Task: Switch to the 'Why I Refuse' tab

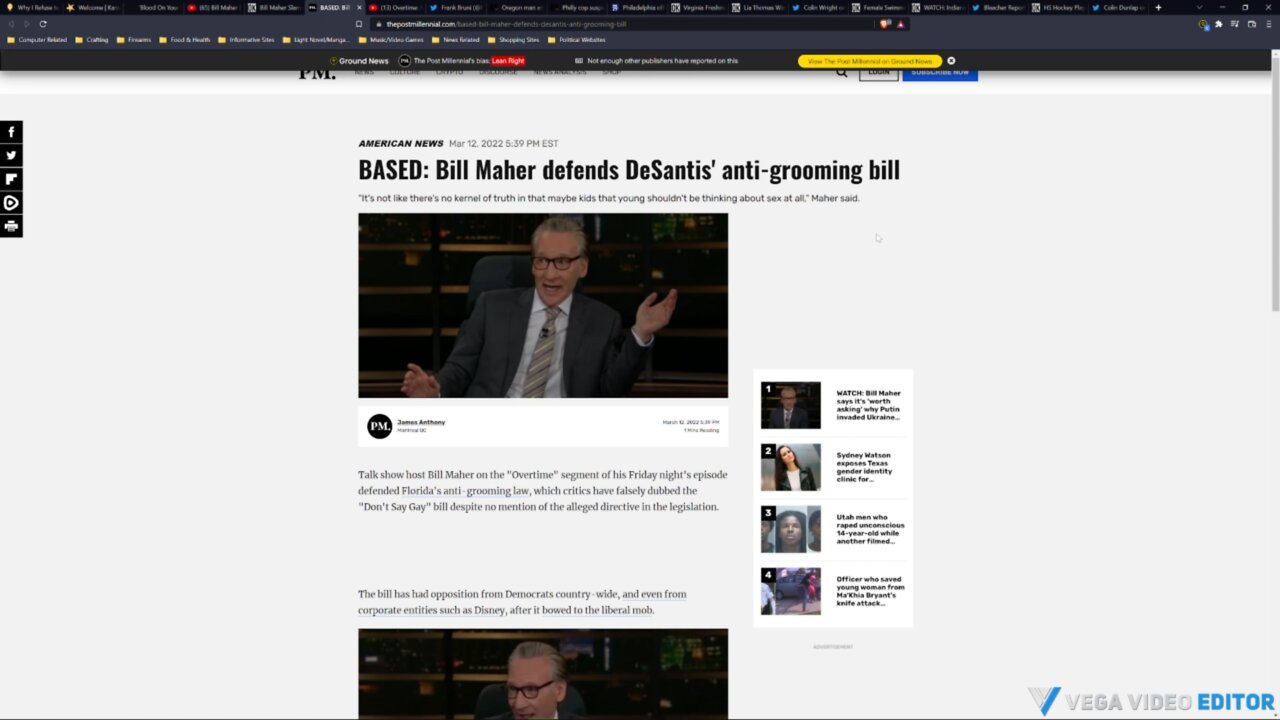Action: pyautogui.click(x=32, y=7)
